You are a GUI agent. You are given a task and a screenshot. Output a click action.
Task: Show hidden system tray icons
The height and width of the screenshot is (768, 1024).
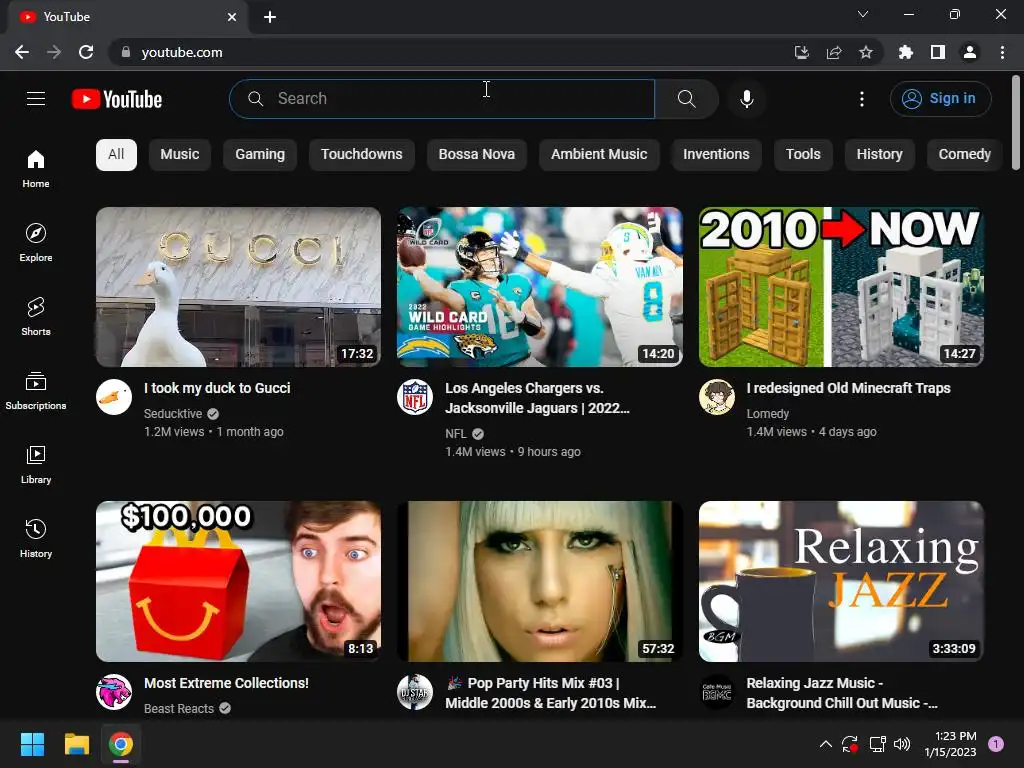pos(825,744)
